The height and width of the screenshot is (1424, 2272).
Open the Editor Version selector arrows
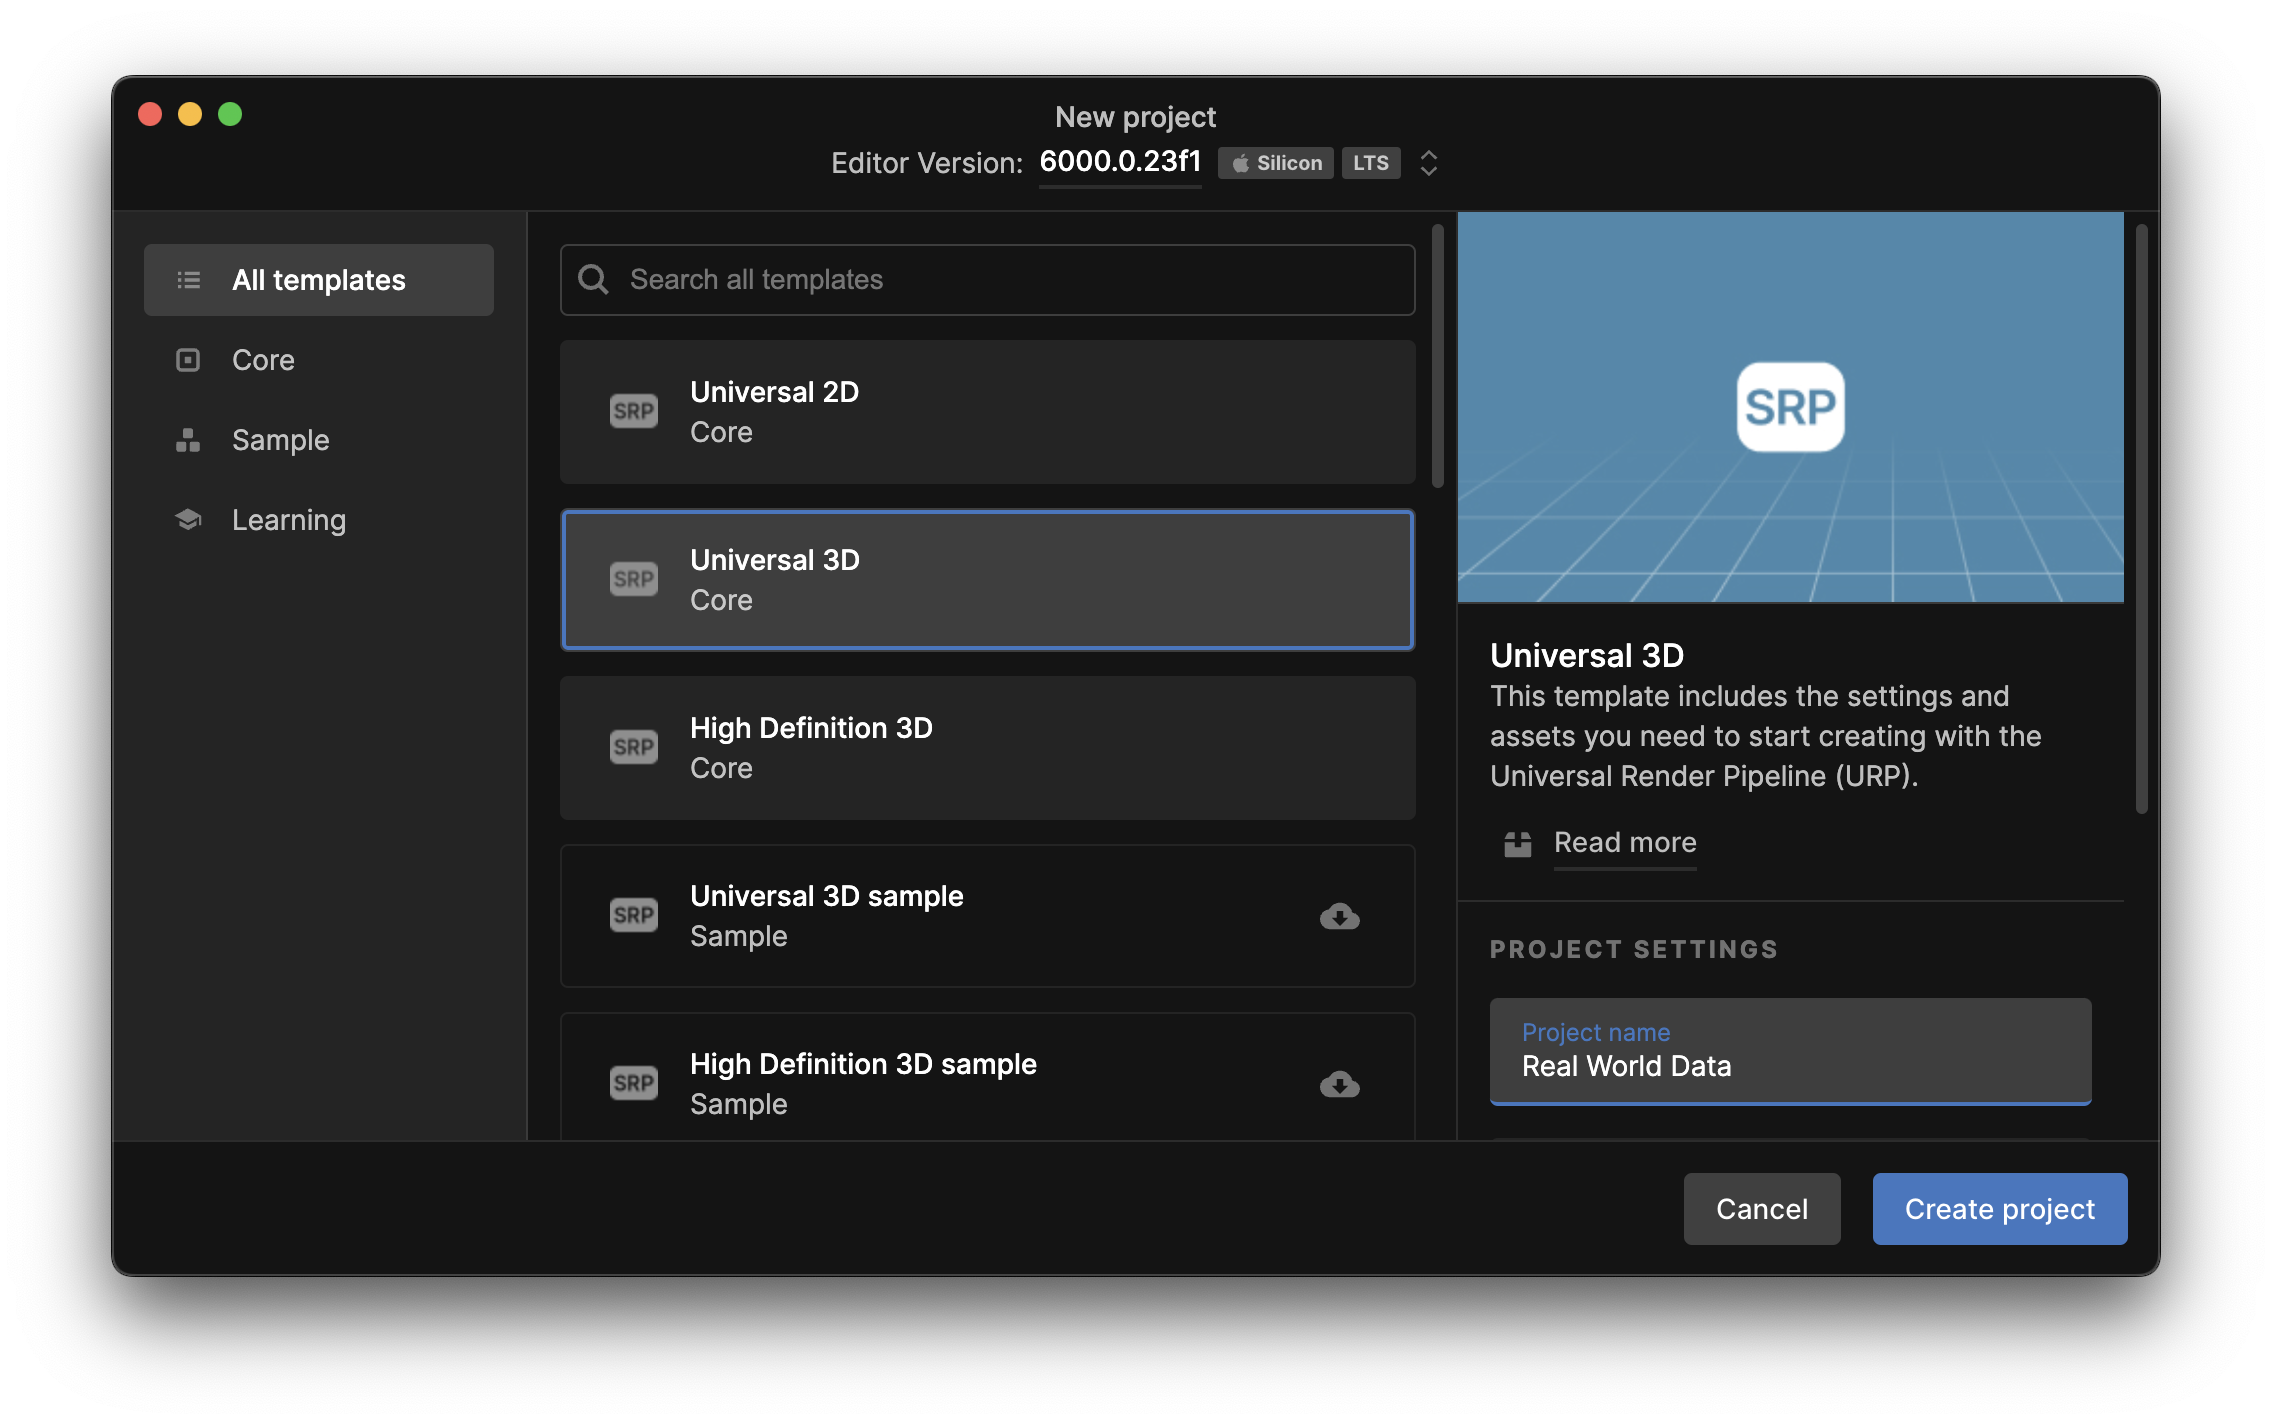tap(1429, 163)
